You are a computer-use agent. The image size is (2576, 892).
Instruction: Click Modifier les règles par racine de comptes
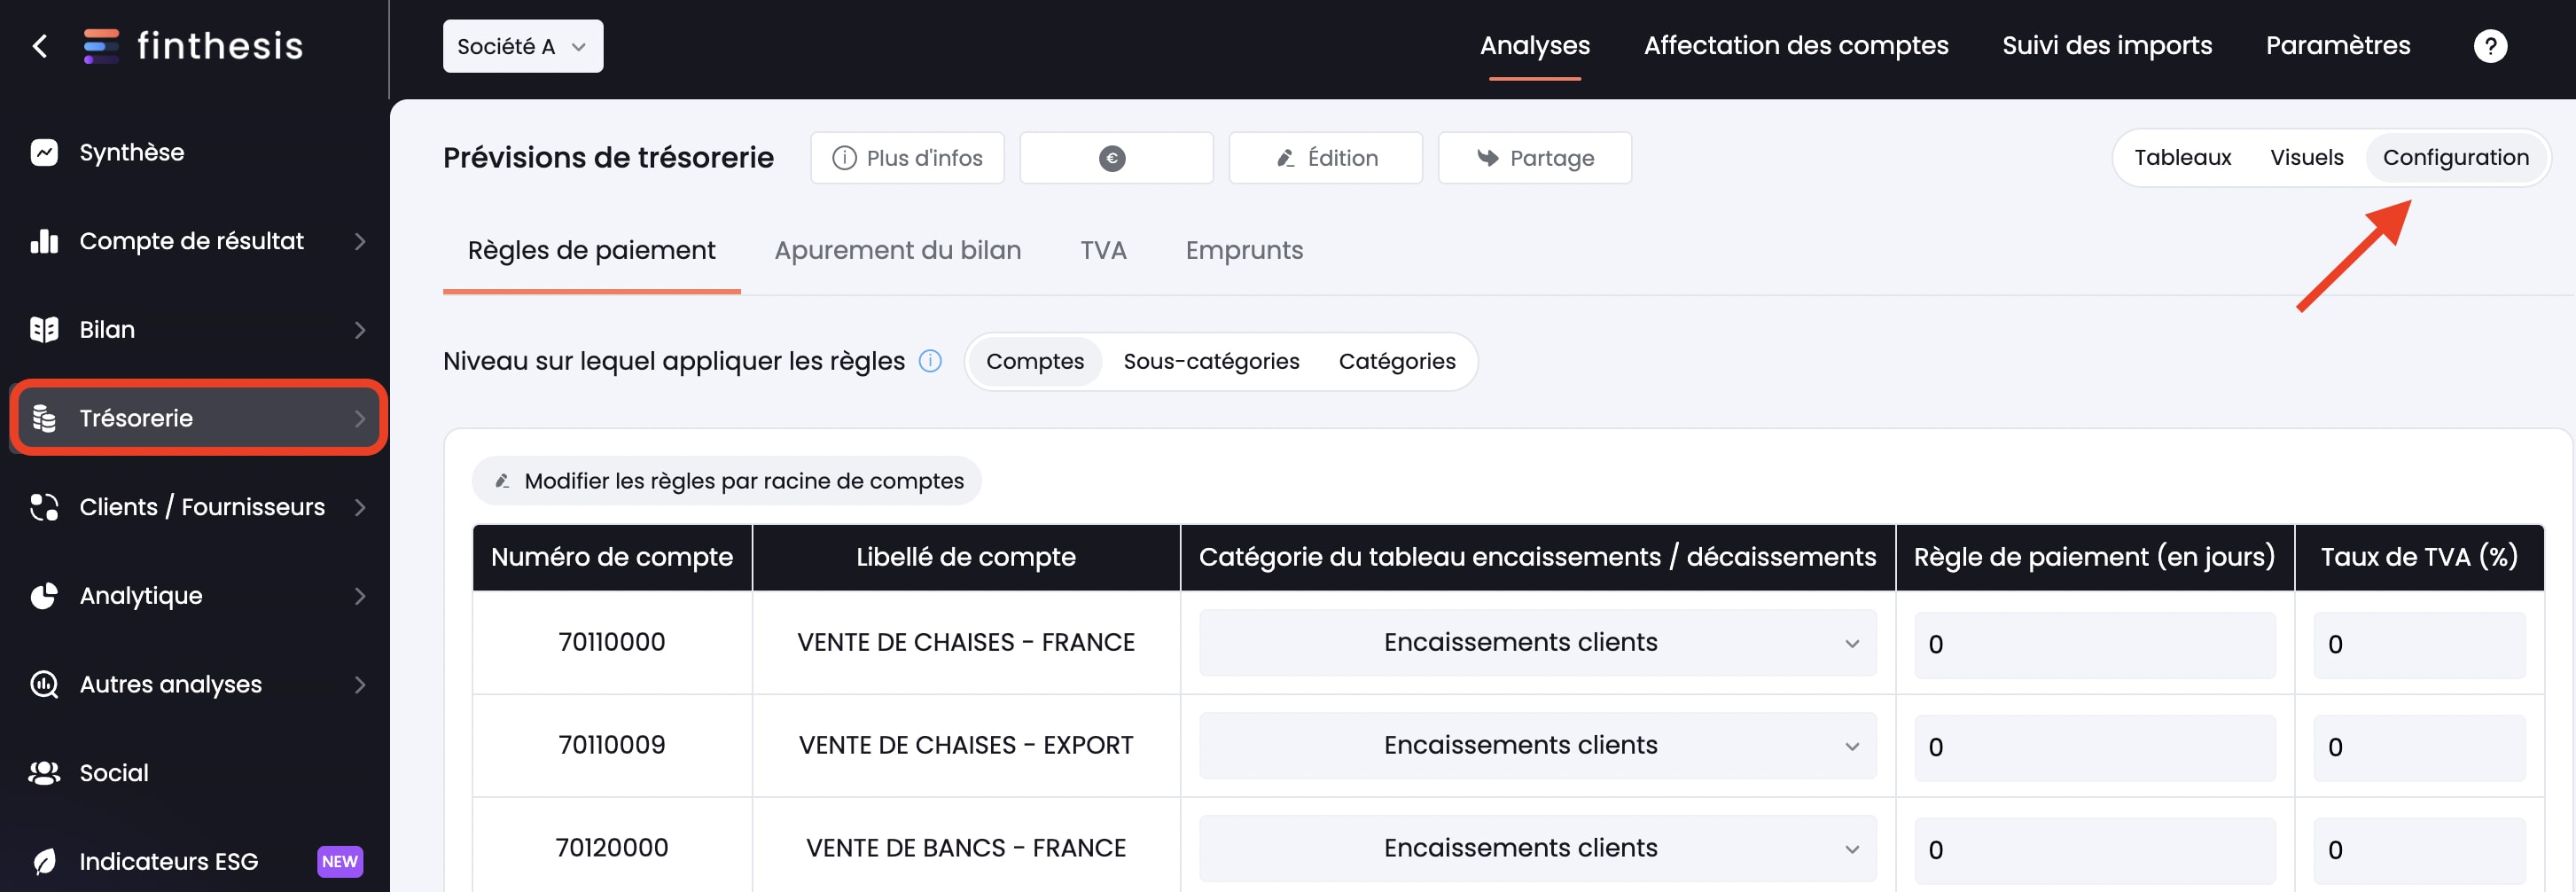(x=726, y=480)
